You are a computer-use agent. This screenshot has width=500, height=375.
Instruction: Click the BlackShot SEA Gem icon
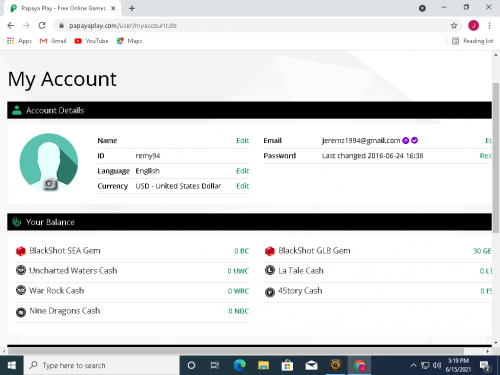pos(21,251)
